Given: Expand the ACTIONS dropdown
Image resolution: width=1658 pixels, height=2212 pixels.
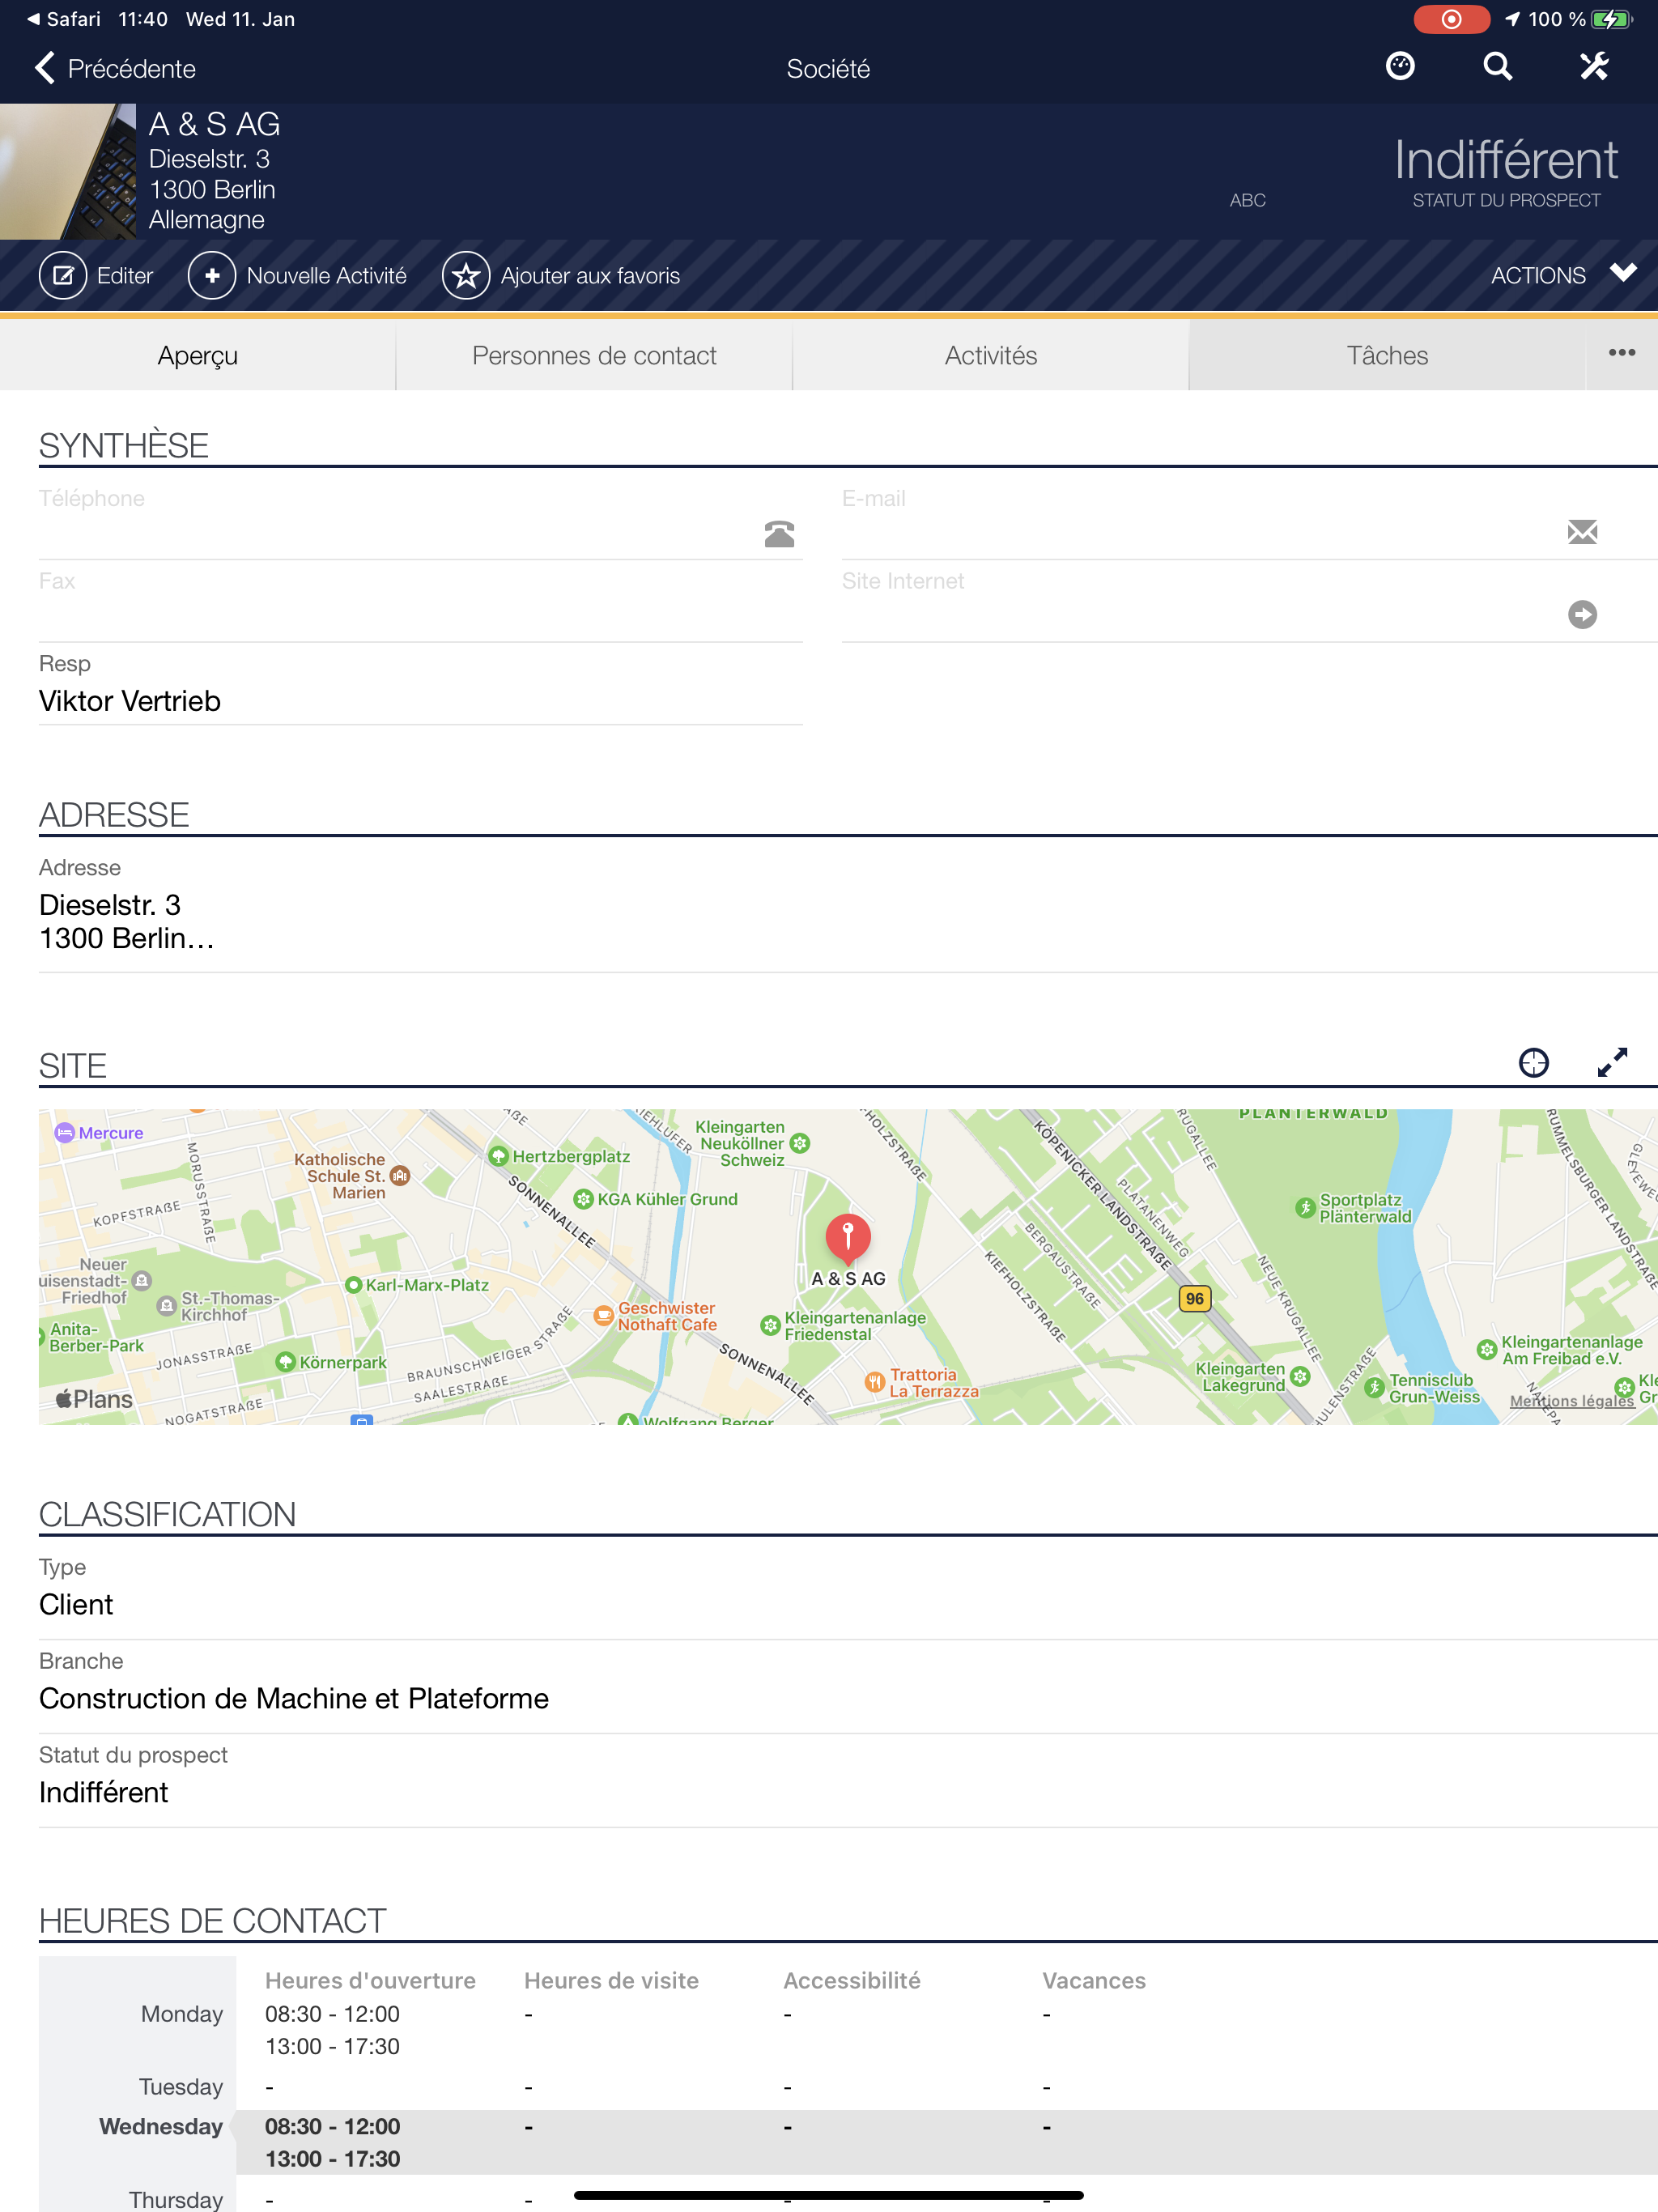Looking at the screenshot, I should tap(1563, 275).
